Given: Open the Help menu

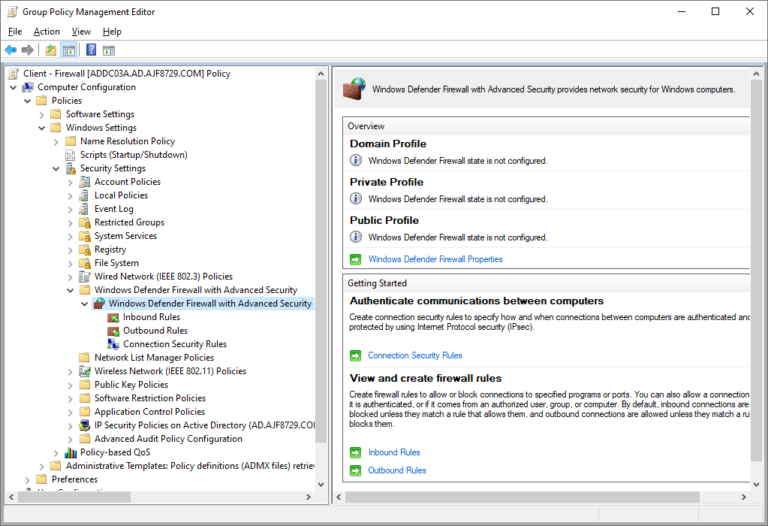Looking at the screenshot, I should (x=112, y=31).
